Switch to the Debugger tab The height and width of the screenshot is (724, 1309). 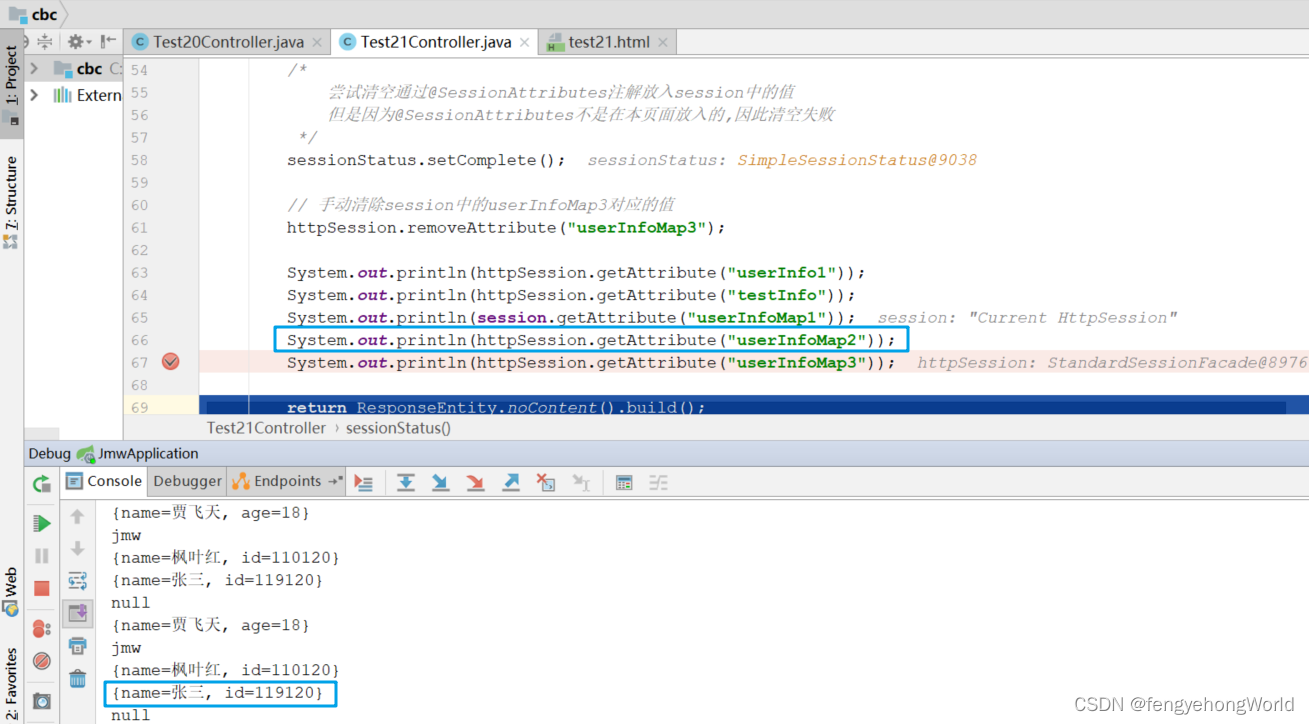tap(187, 481)
